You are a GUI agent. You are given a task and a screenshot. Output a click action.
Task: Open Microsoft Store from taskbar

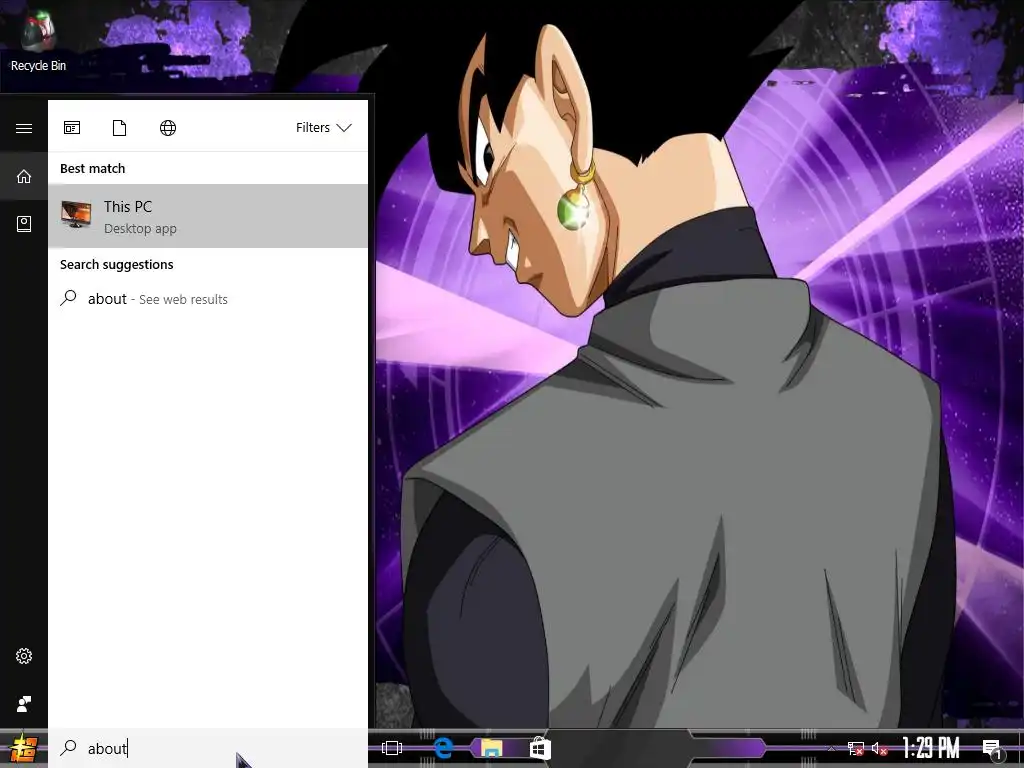(x=540, y=748)
